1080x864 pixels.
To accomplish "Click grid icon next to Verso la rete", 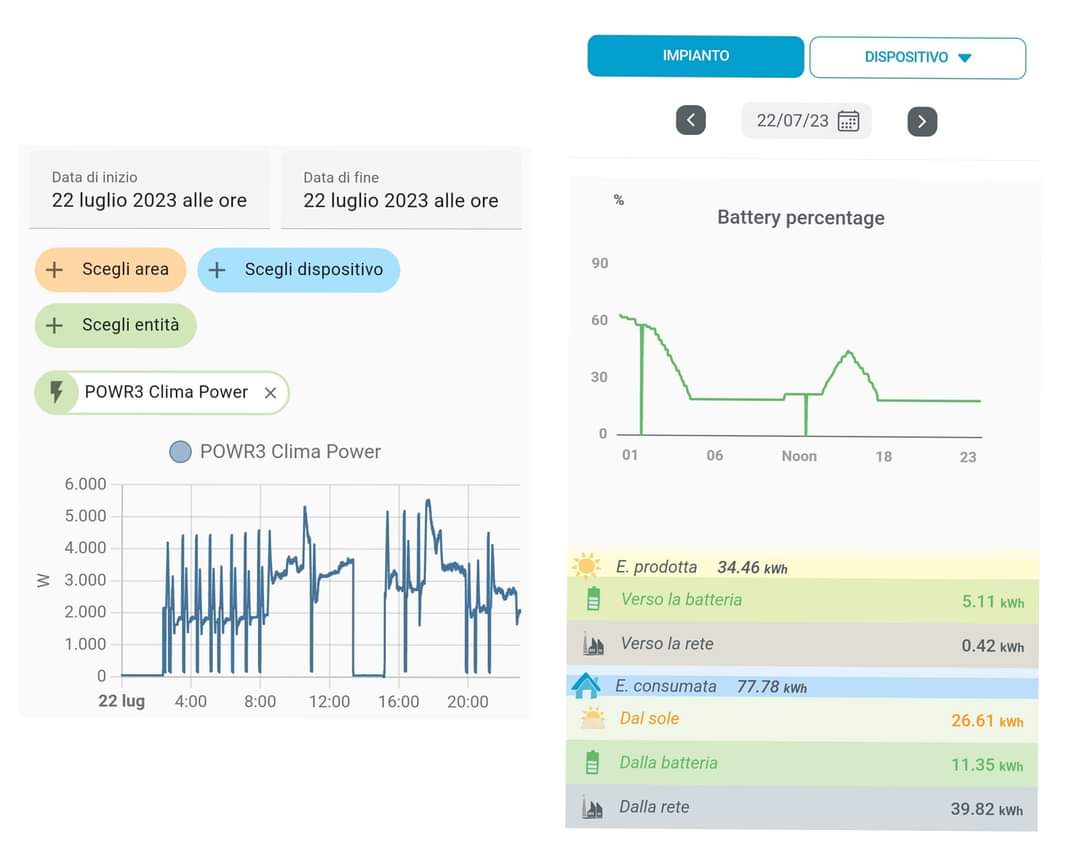I will (x=593, y=644).
